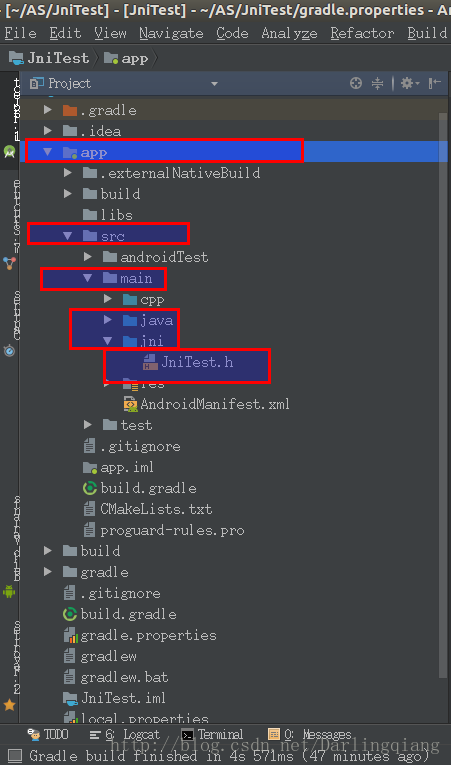Open the Refactor menu
451x765 pixels.
(363, 33)
